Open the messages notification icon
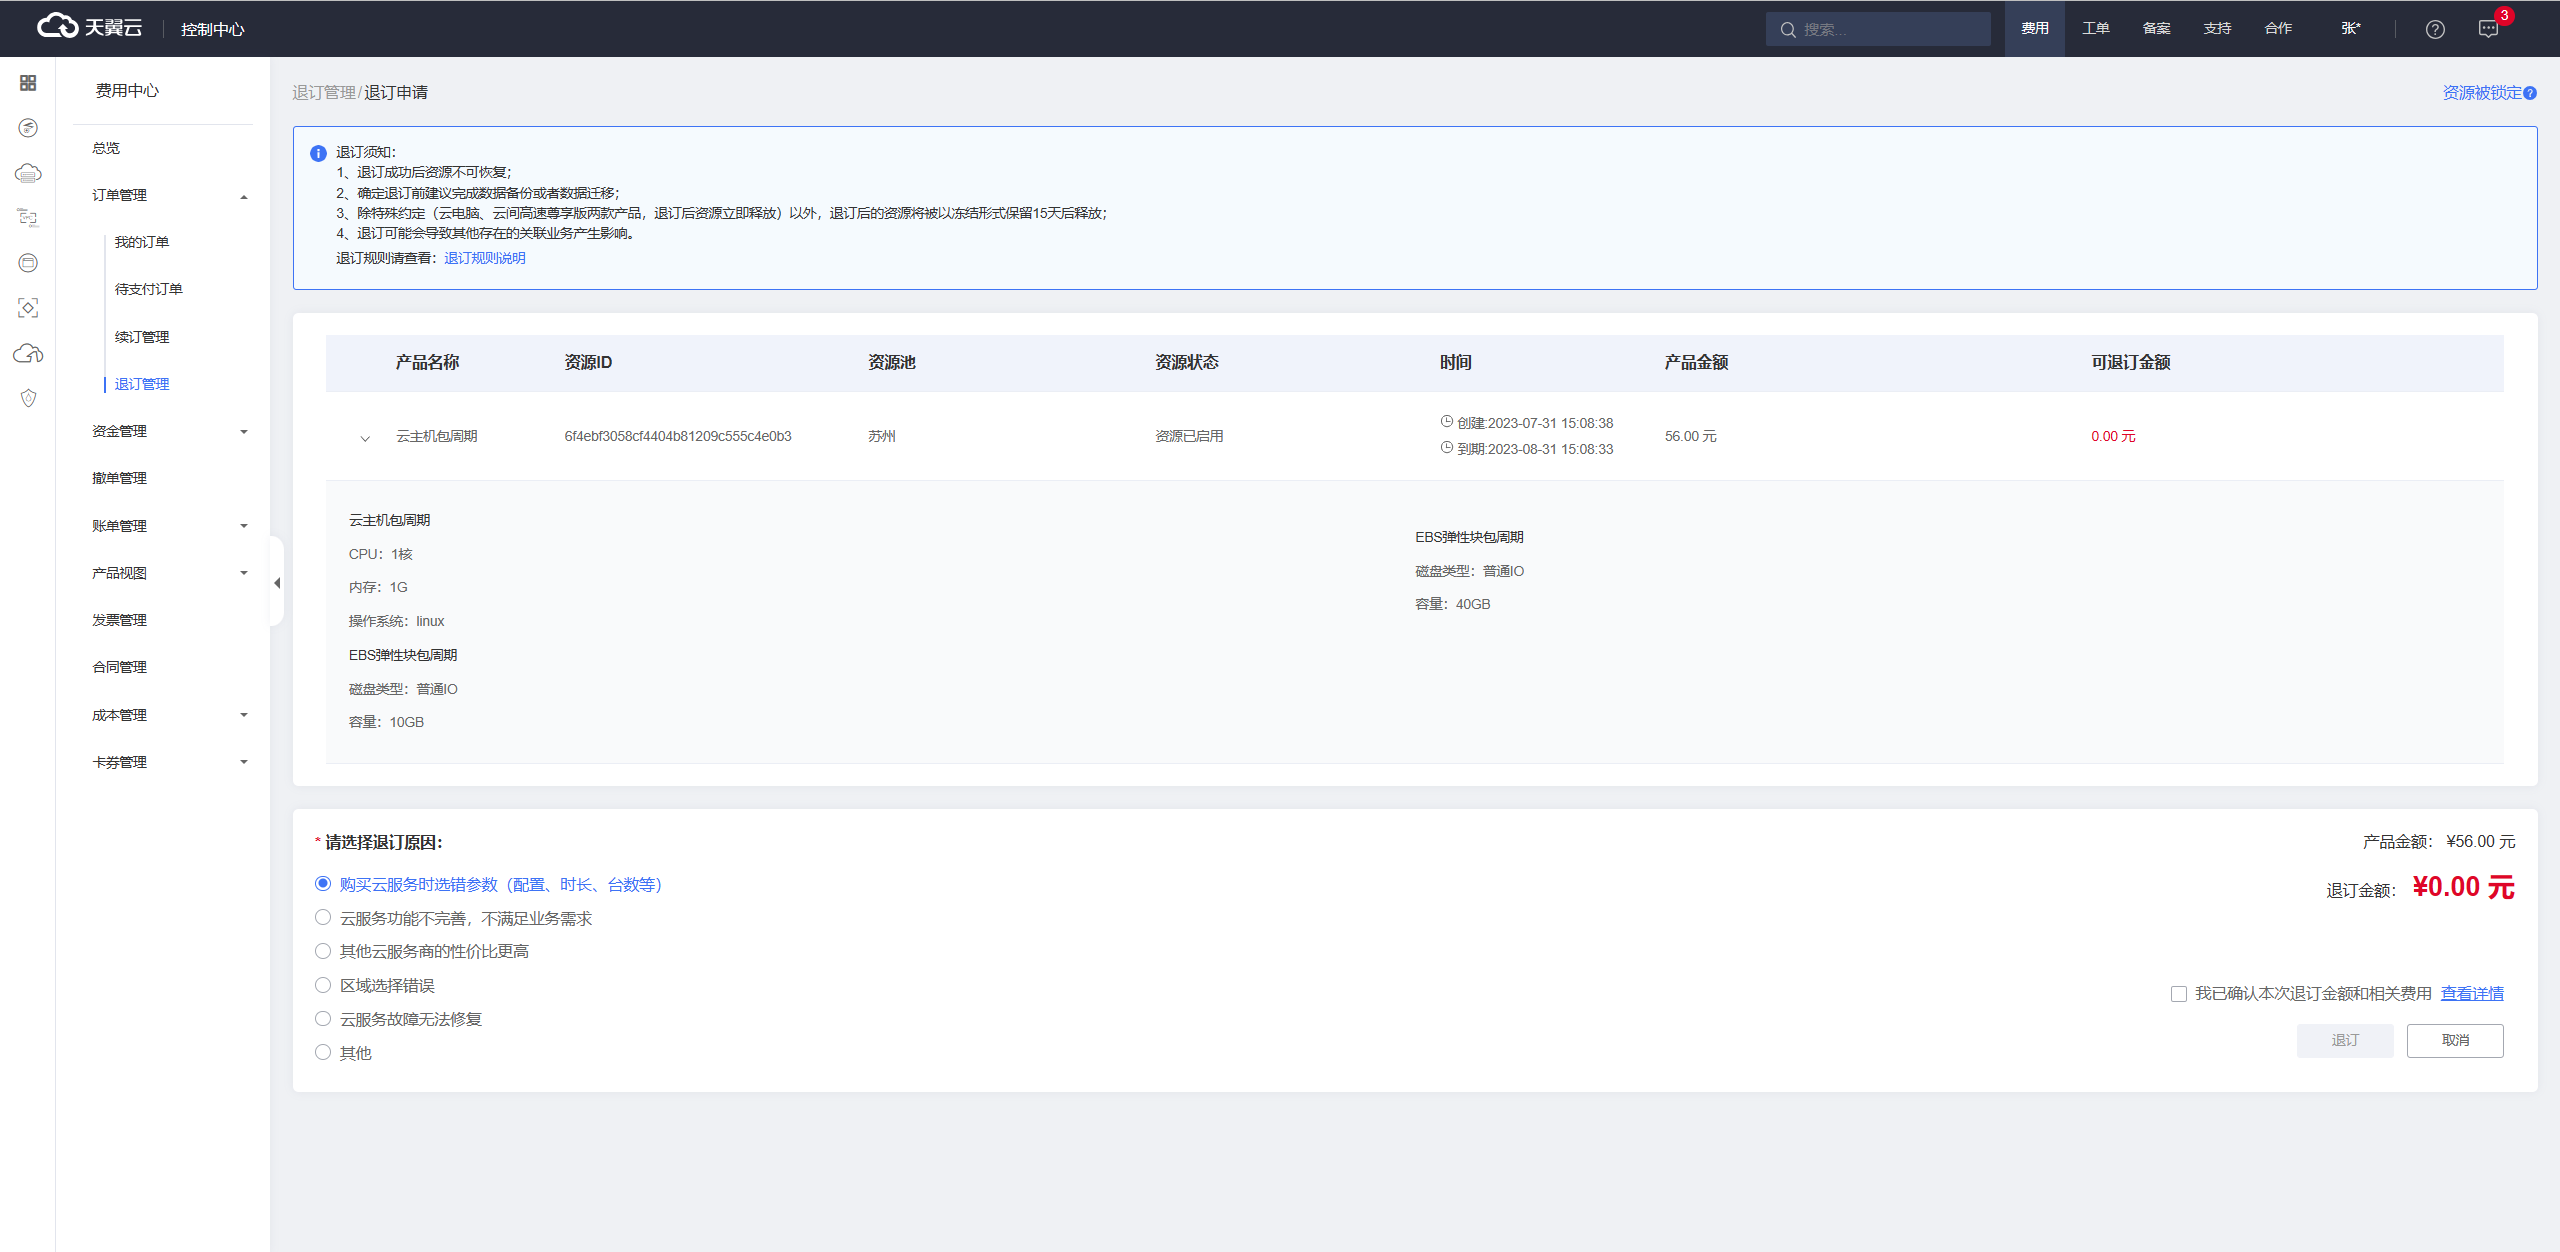The height and width of the screenshot is (1252, 2560). click(x=2489, y=29)
